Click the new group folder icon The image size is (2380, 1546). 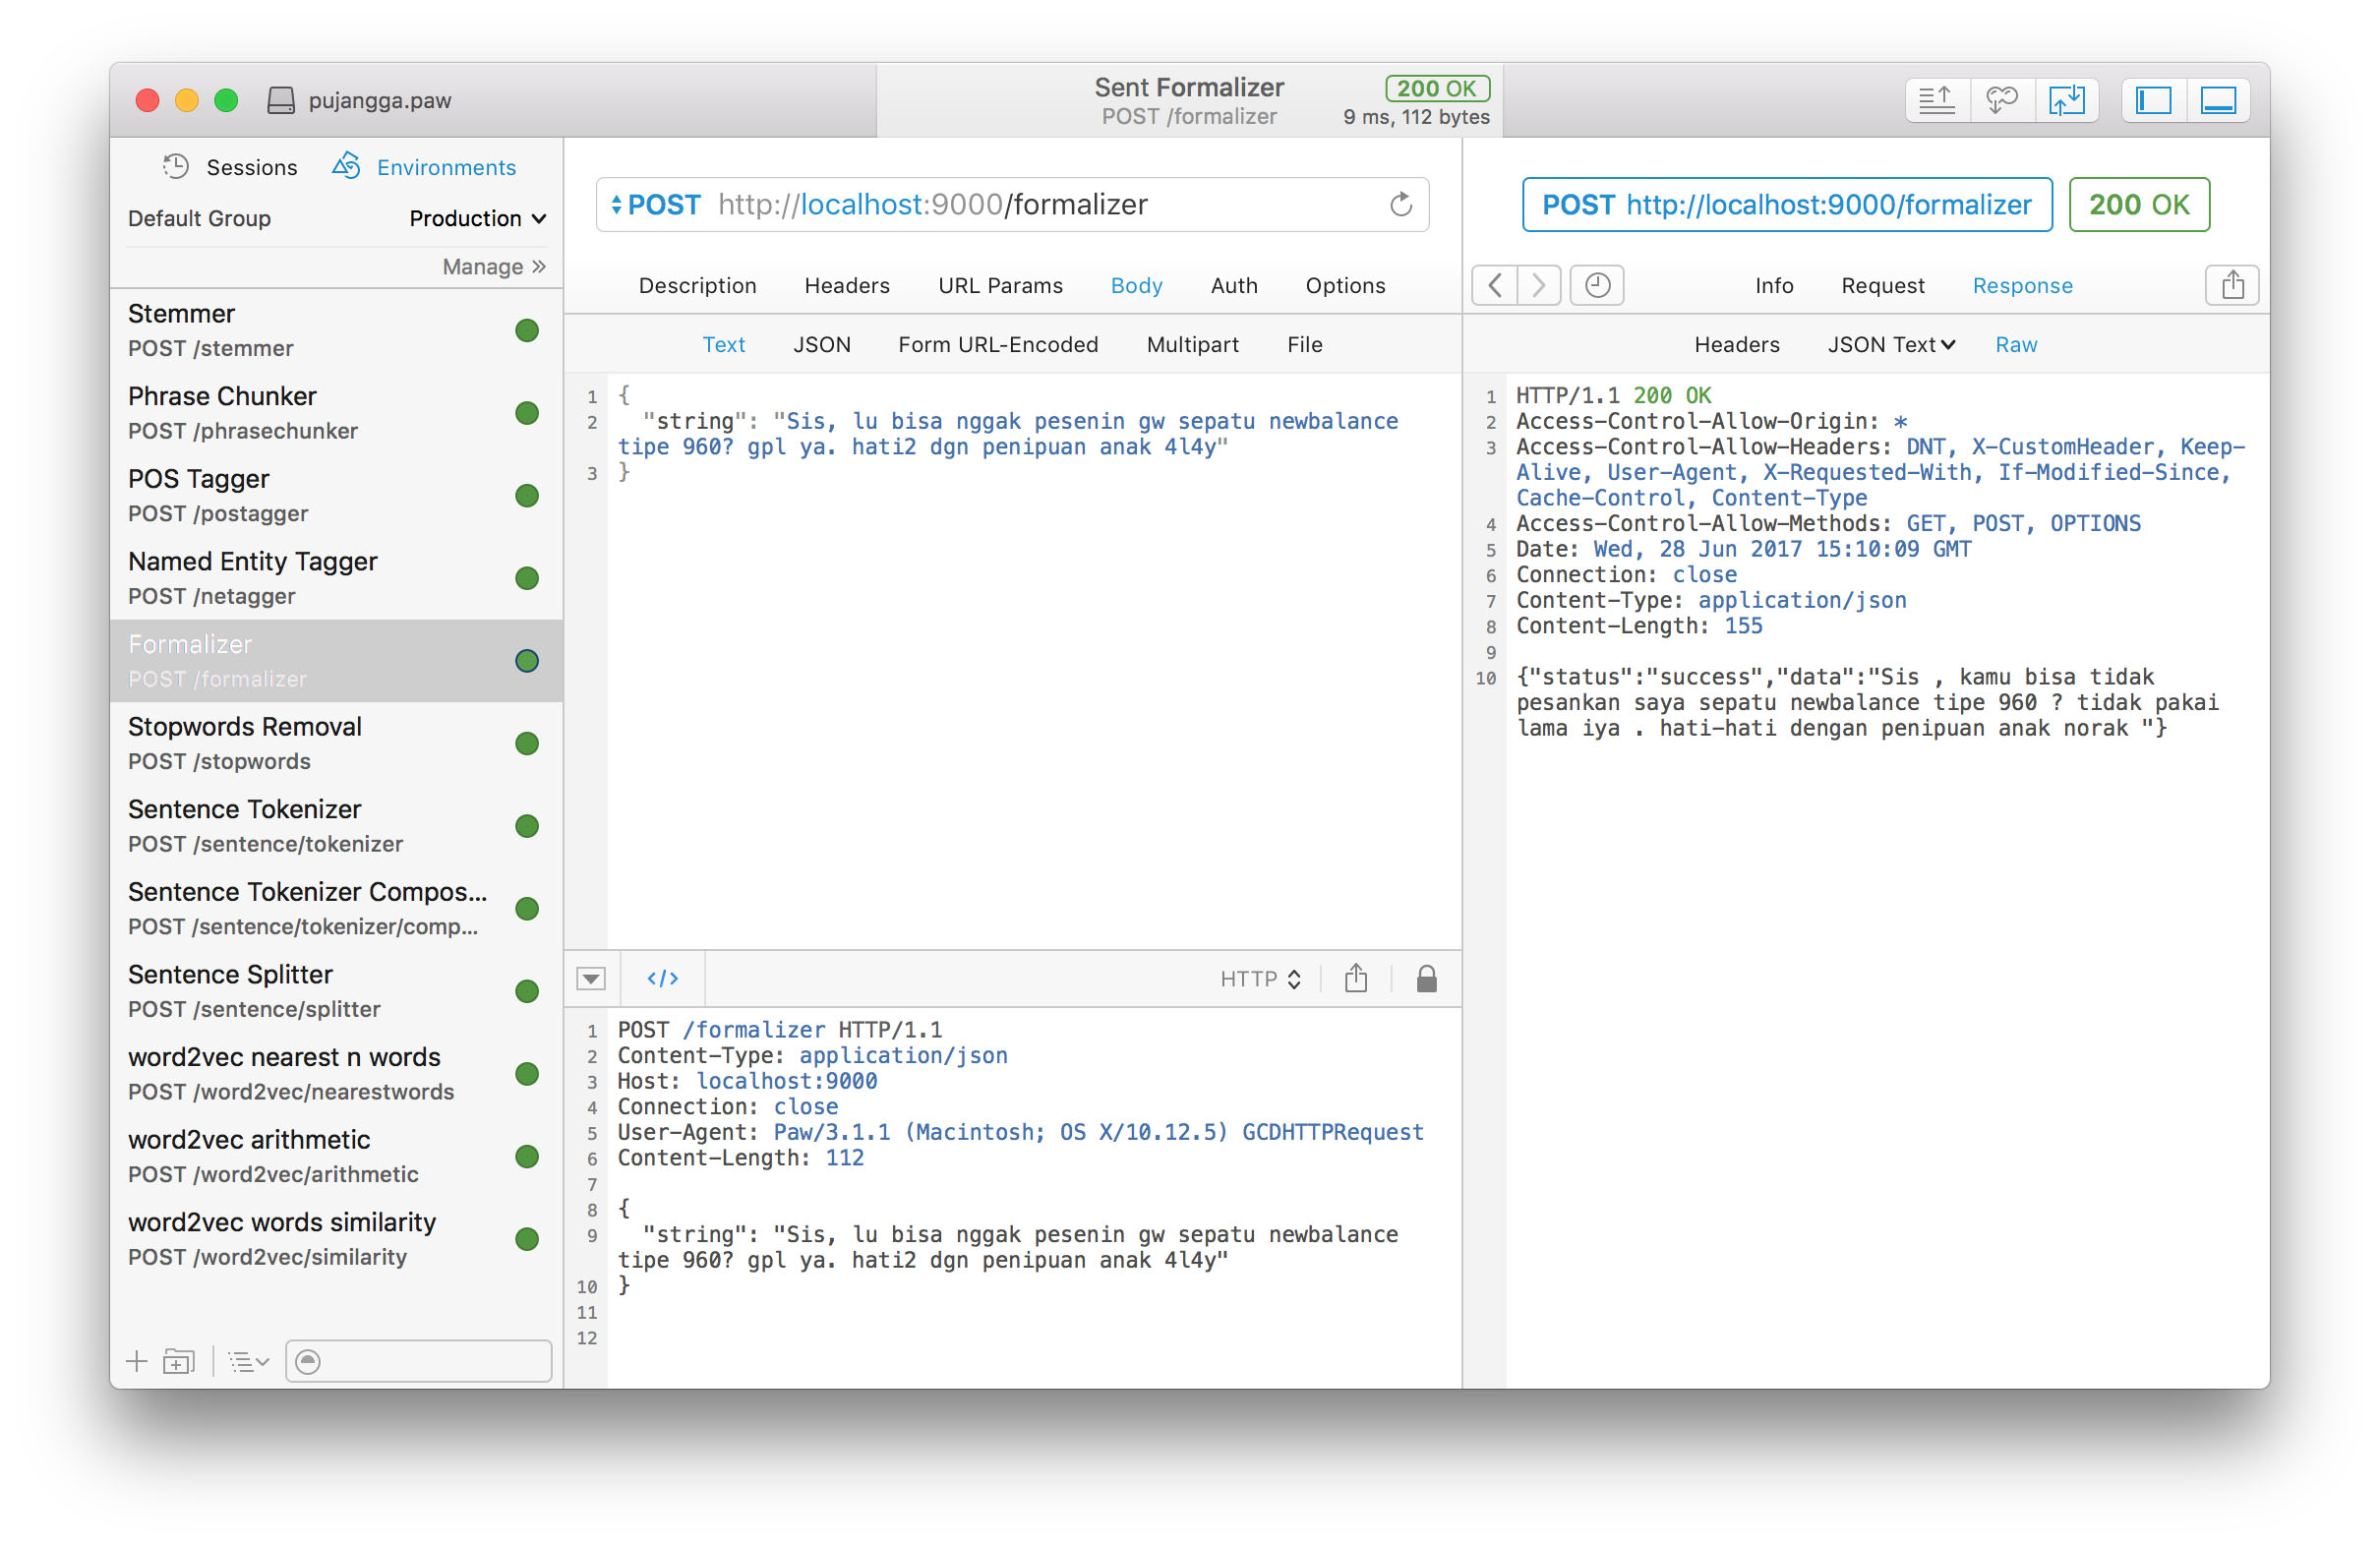pyautogui.click(x=179, y=1361)
